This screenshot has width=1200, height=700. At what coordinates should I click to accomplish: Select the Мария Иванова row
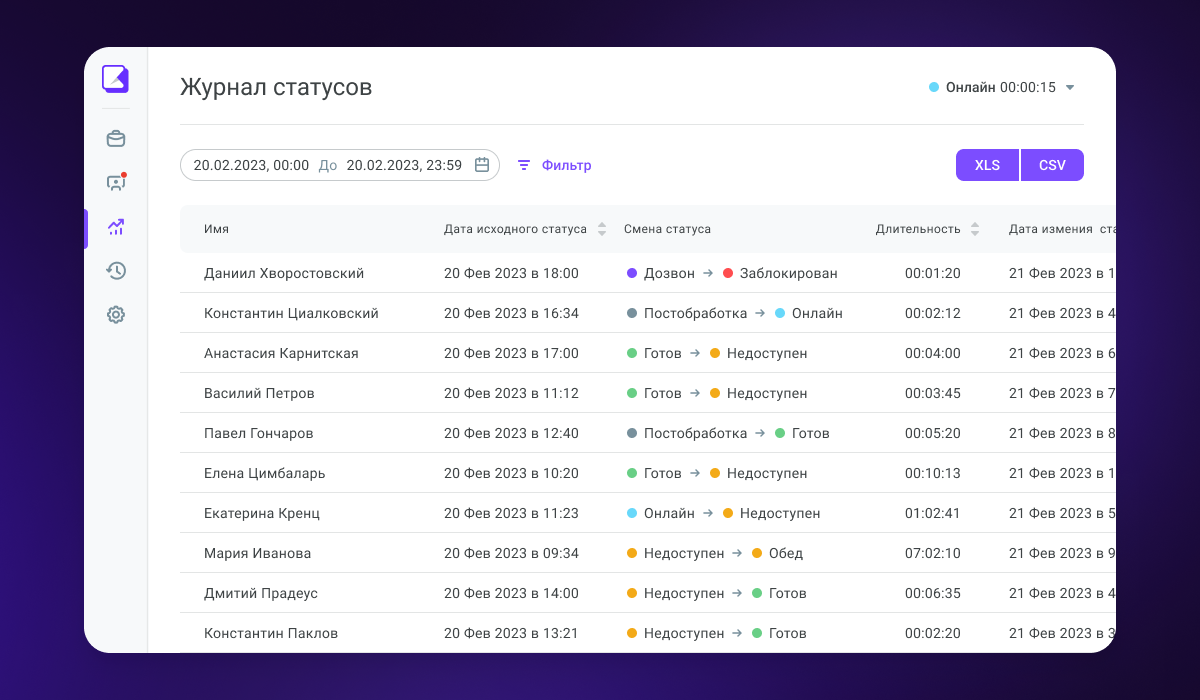tap(648, 553)
